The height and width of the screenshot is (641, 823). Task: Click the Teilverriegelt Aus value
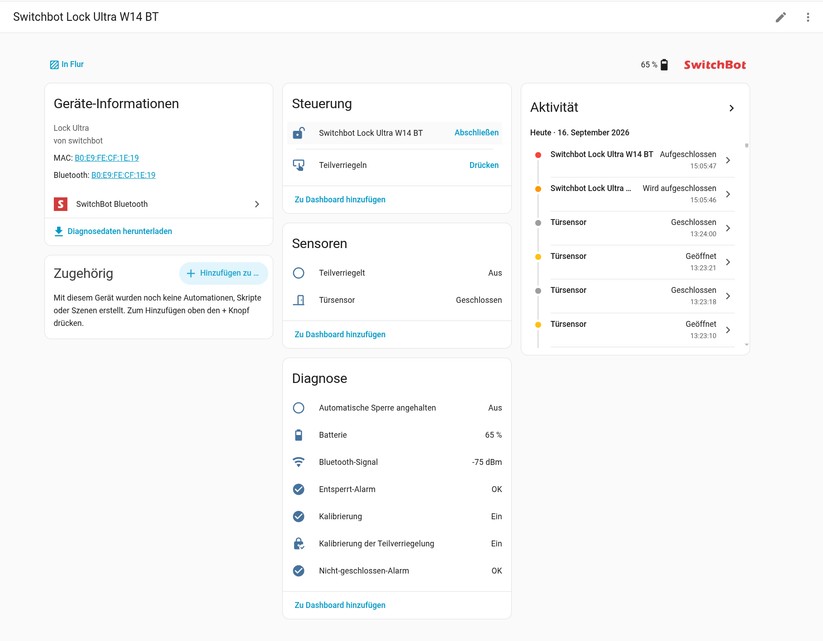(x=495, y=273)
